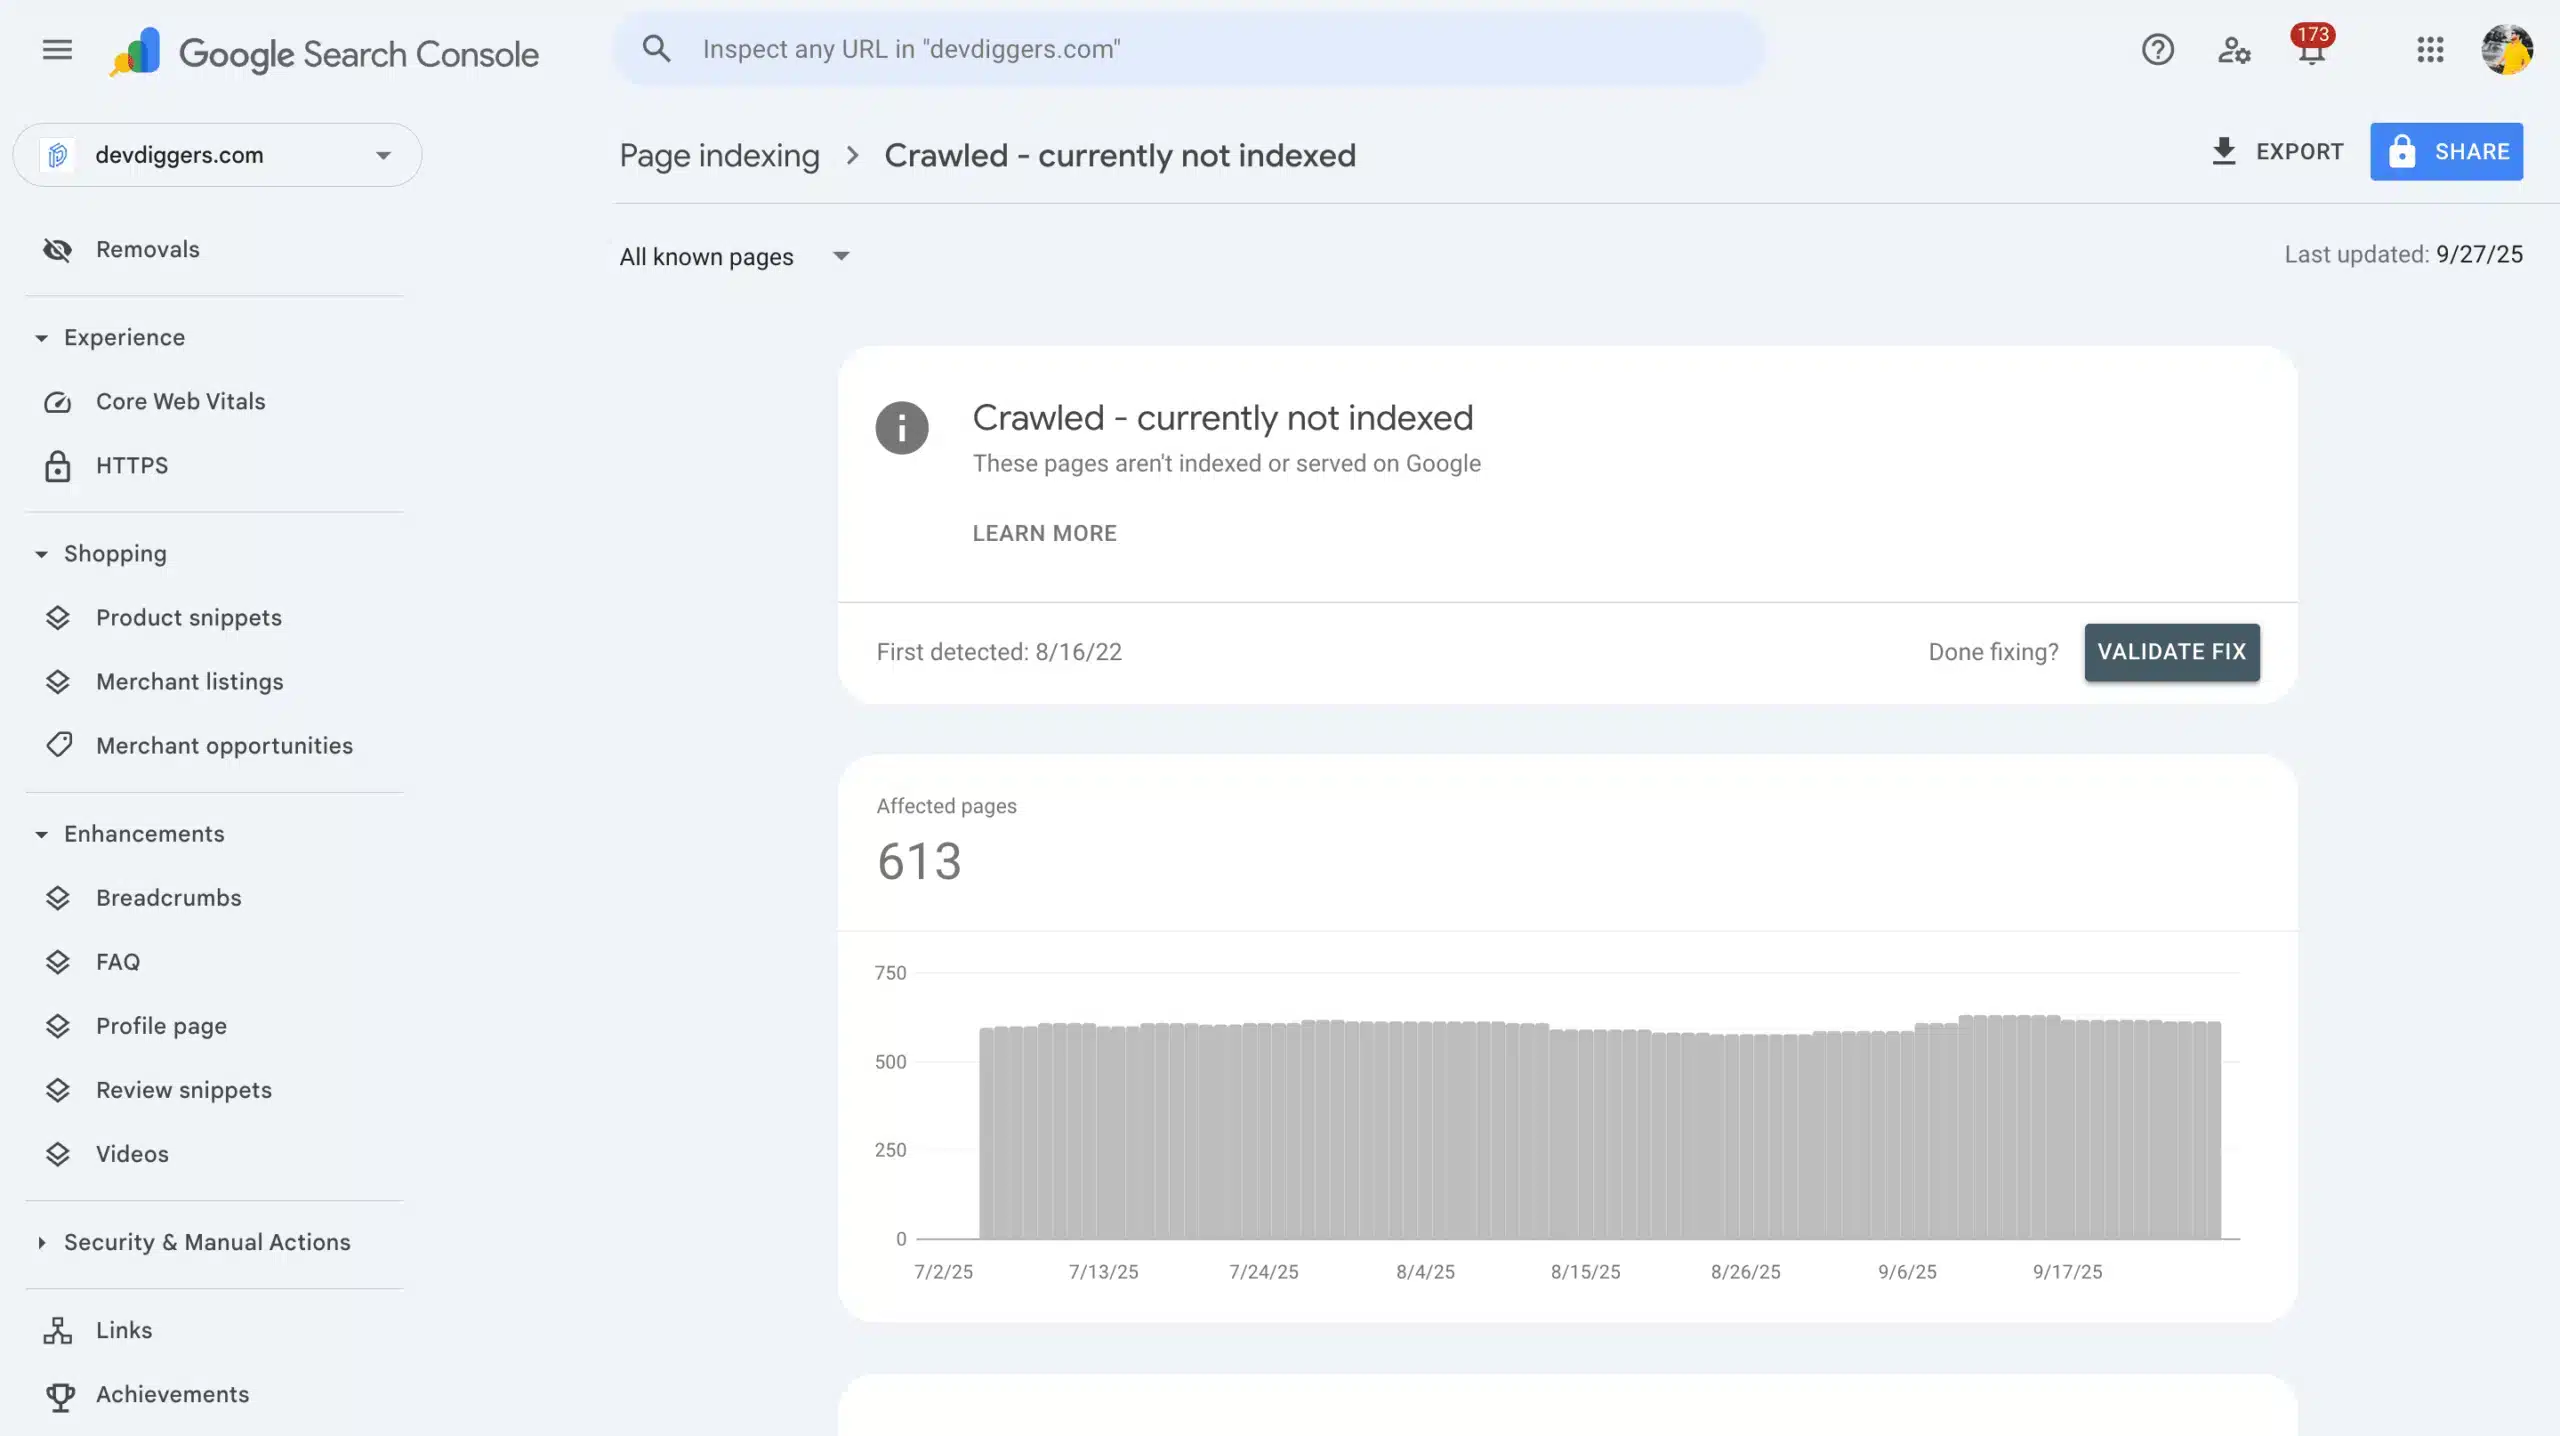Click the Removals eye-slash icon
Viewport: 2560px width, 1436px height.
[x=57, y=250]
